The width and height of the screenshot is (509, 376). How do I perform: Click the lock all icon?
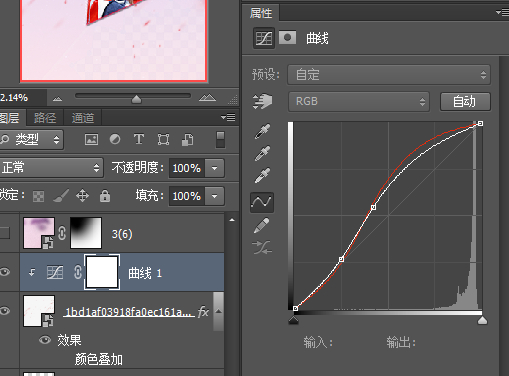tap(105, 196)
